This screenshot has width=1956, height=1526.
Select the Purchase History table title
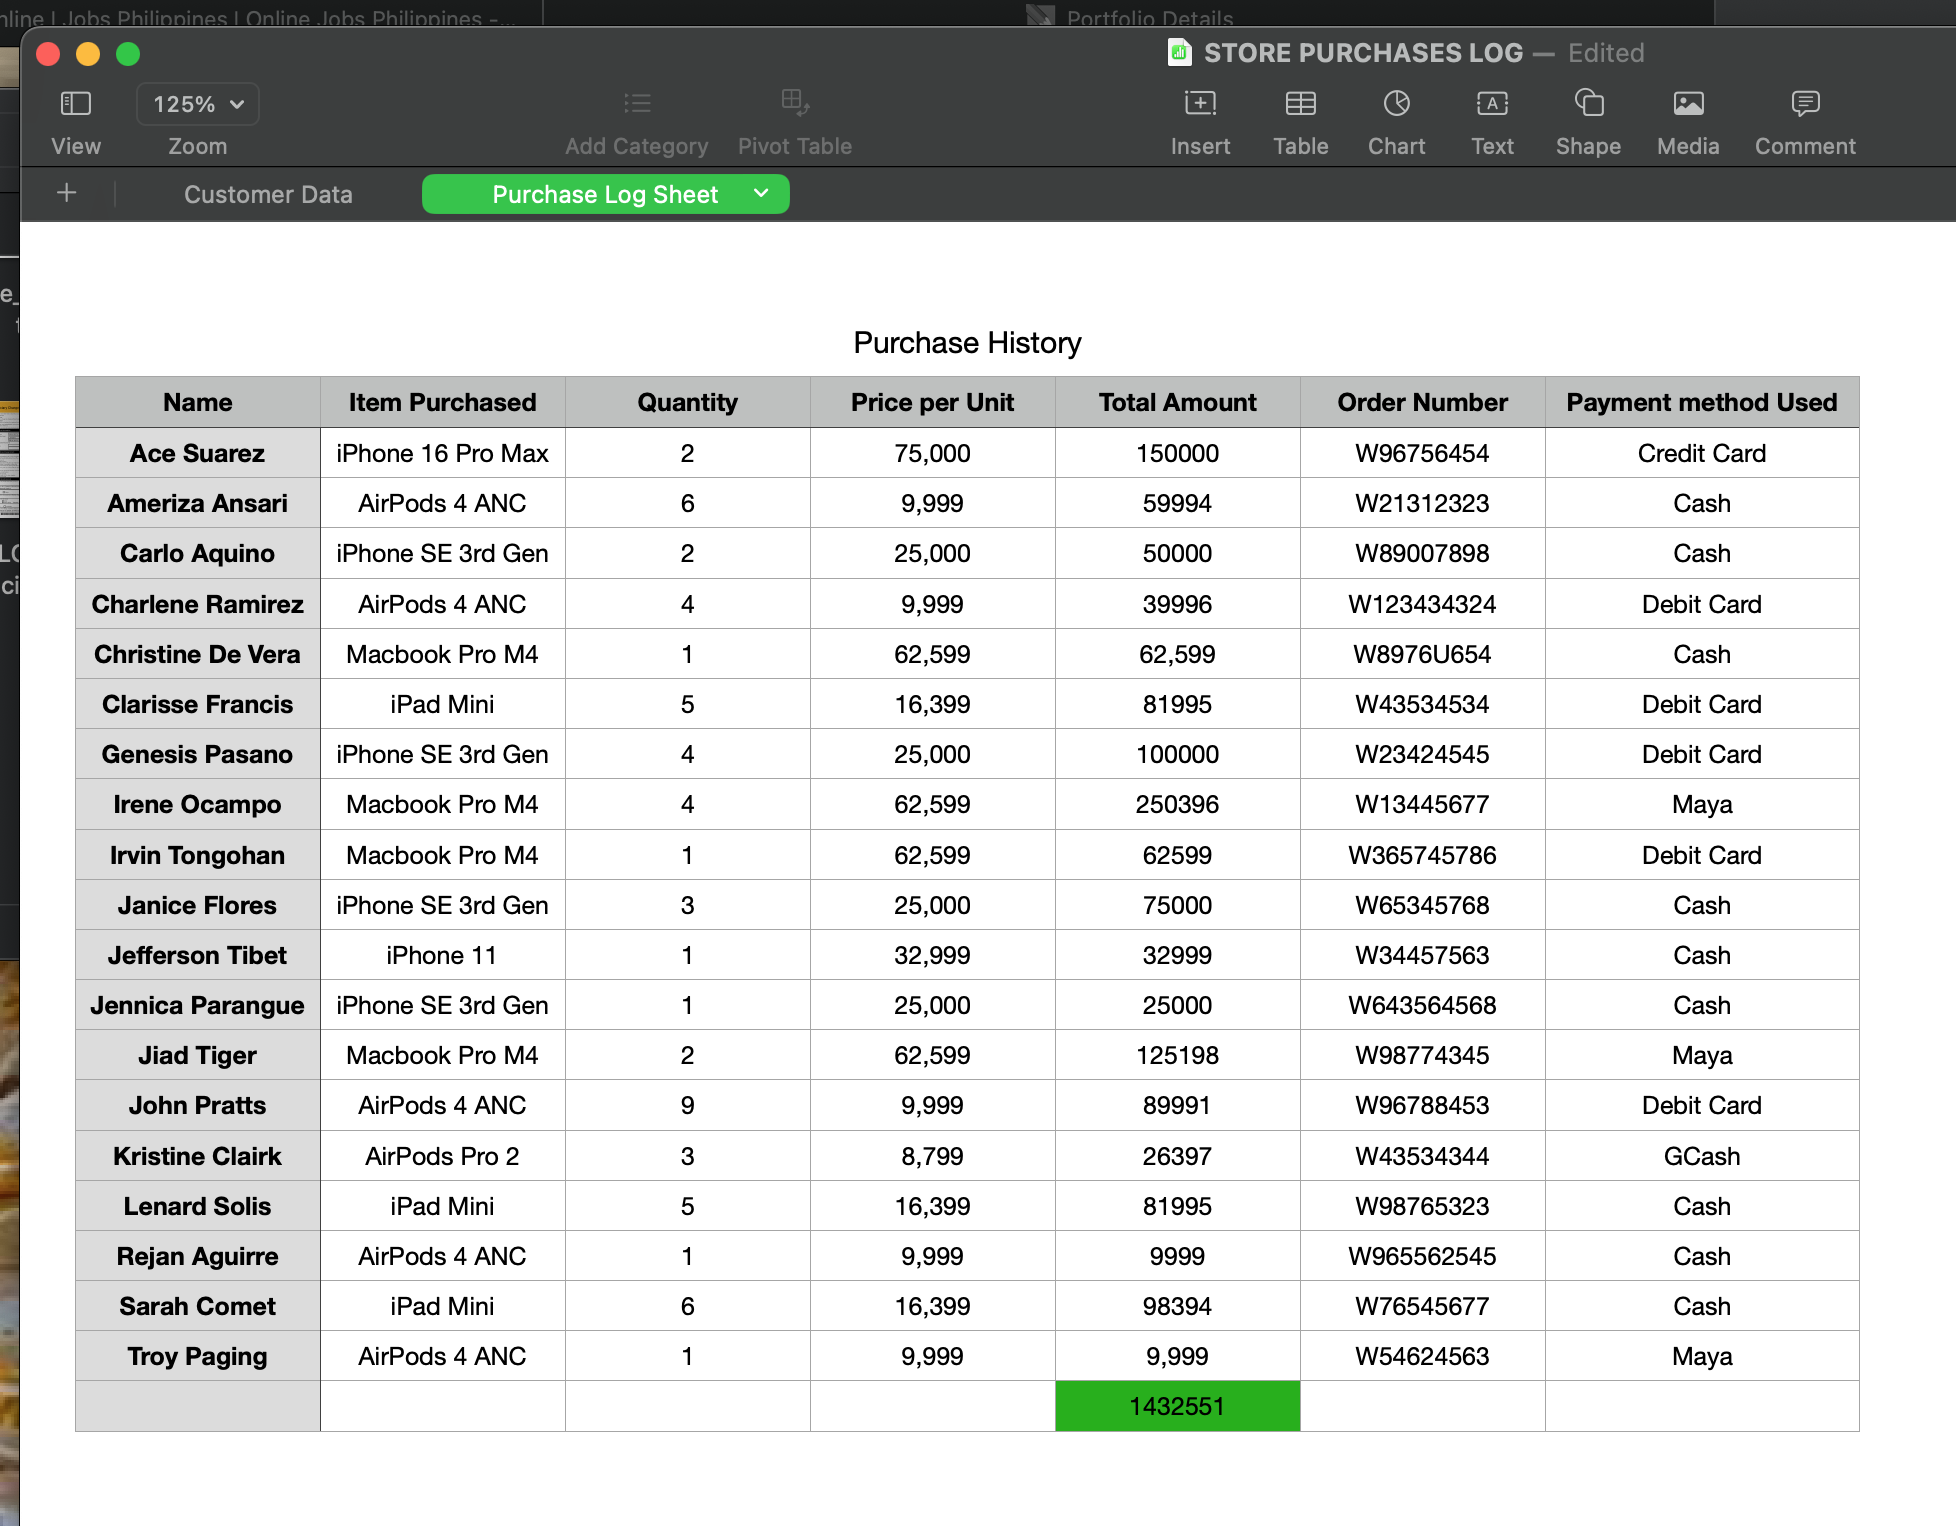point(967,343)
